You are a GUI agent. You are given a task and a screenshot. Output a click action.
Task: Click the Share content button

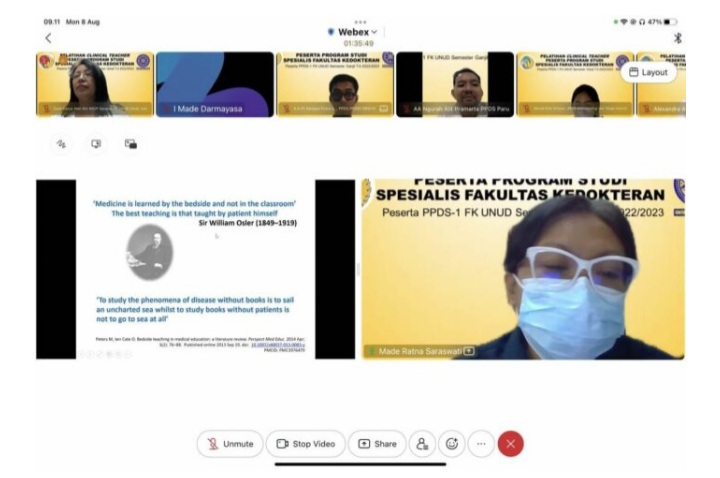click(377, 444)
